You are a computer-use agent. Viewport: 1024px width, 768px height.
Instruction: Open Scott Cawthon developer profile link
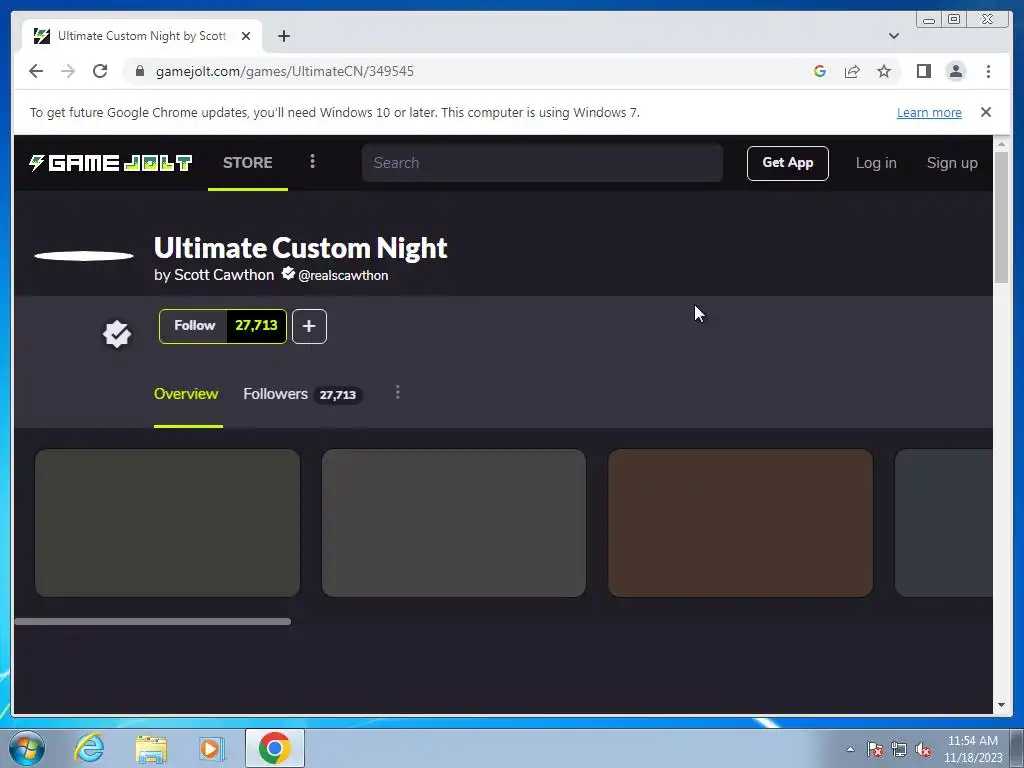tap(224, 275)
